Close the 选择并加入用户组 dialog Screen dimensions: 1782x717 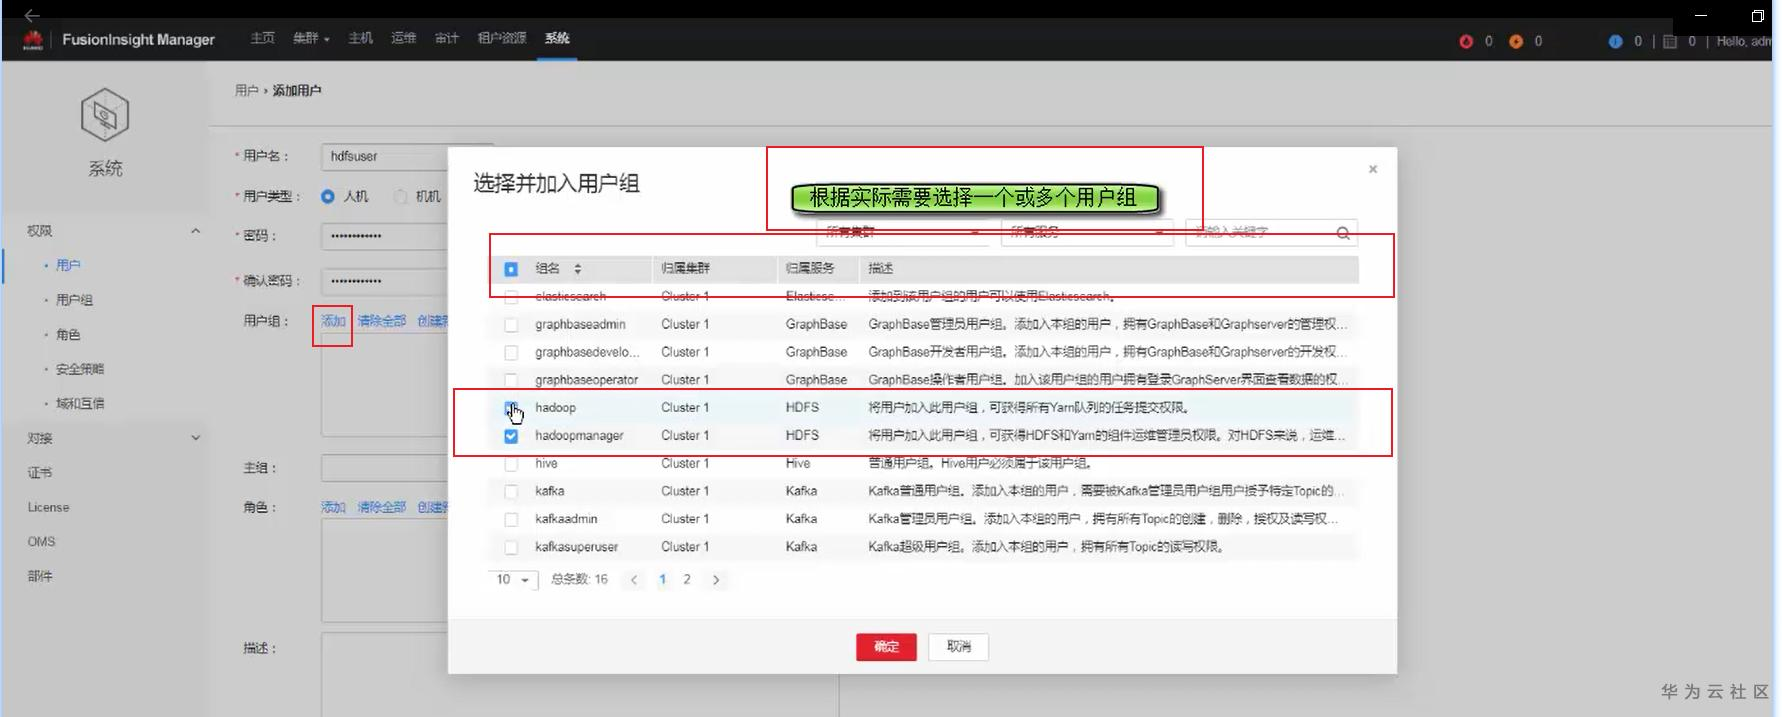click(x=1373, y=169)
